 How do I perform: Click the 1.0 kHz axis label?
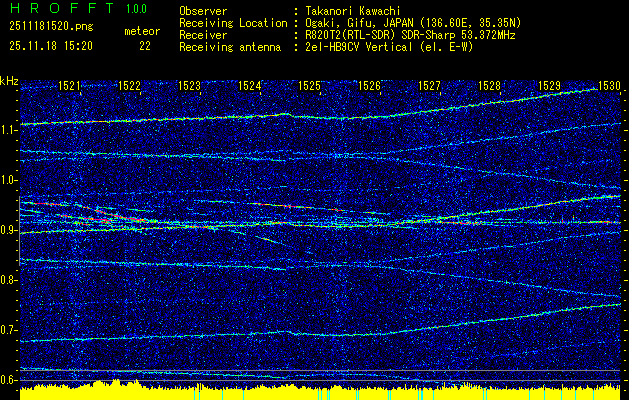click(x=10, y=180)
